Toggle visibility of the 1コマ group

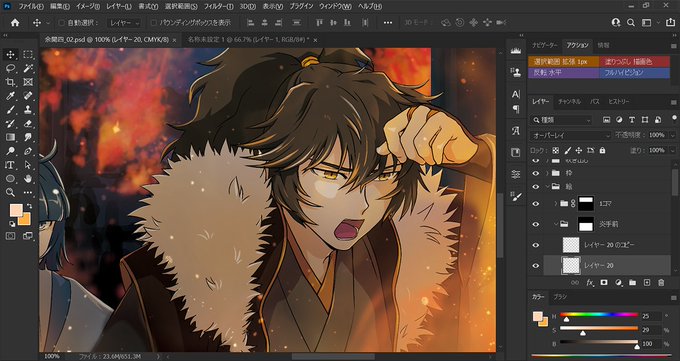pyautogui.click(x=536, y=203)
